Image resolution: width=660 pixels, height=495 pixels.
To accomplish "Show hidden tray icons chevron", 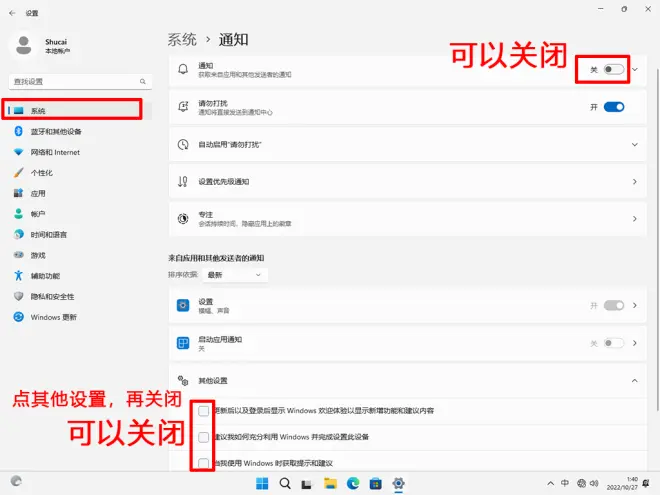I will coord(551,483).
